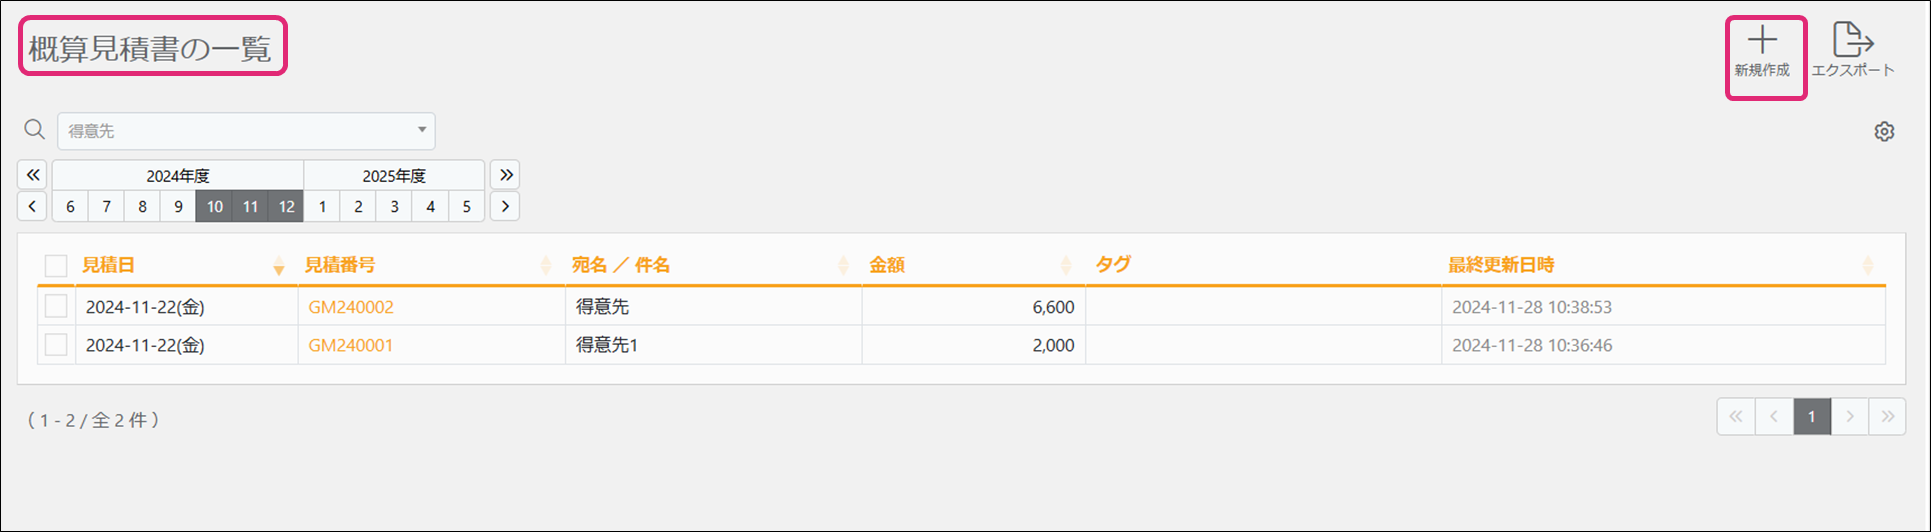
Task: Jump forward a year with double-right arrows
Action: click(505, 175)
